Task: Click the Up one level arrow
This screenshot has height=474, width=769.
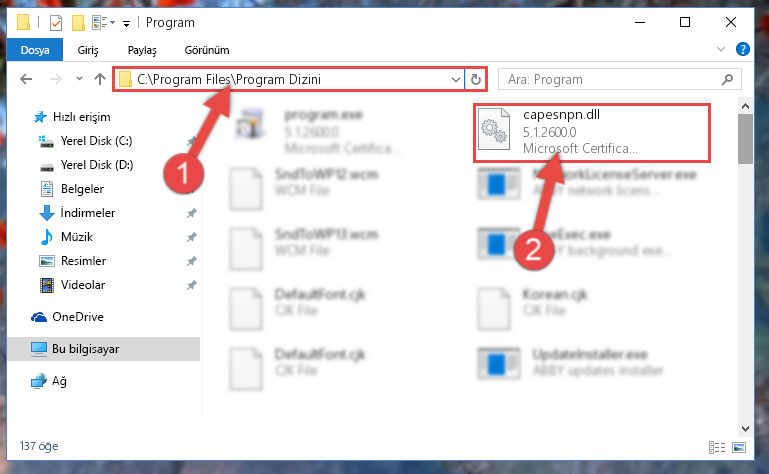Action: 100,79
